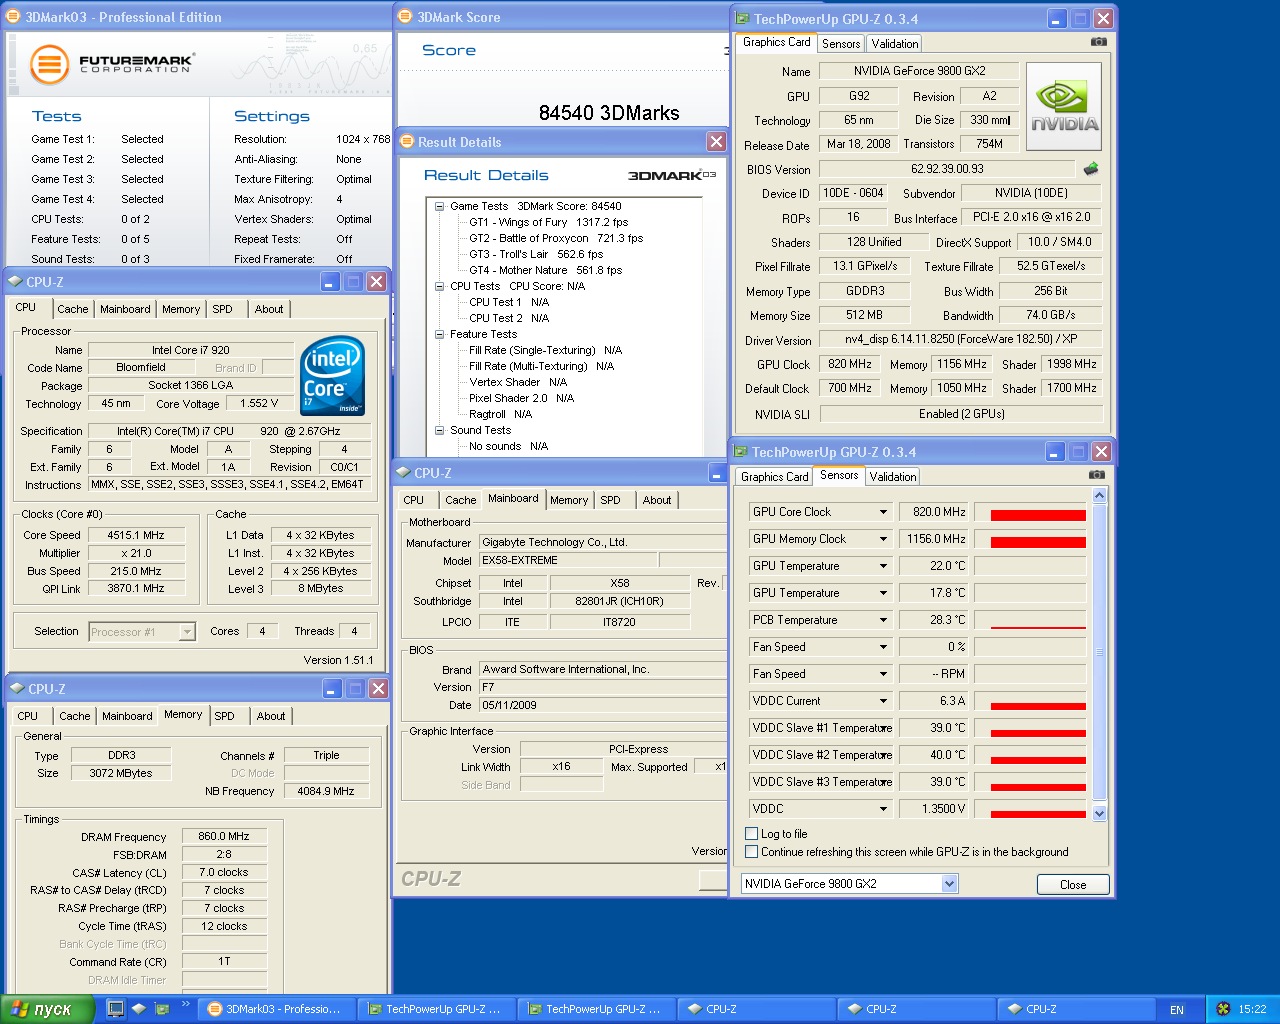Launch GPU-Z from the quick launch card icon
Screen dimensions: 1280x1024
[x=163, y=1009]
